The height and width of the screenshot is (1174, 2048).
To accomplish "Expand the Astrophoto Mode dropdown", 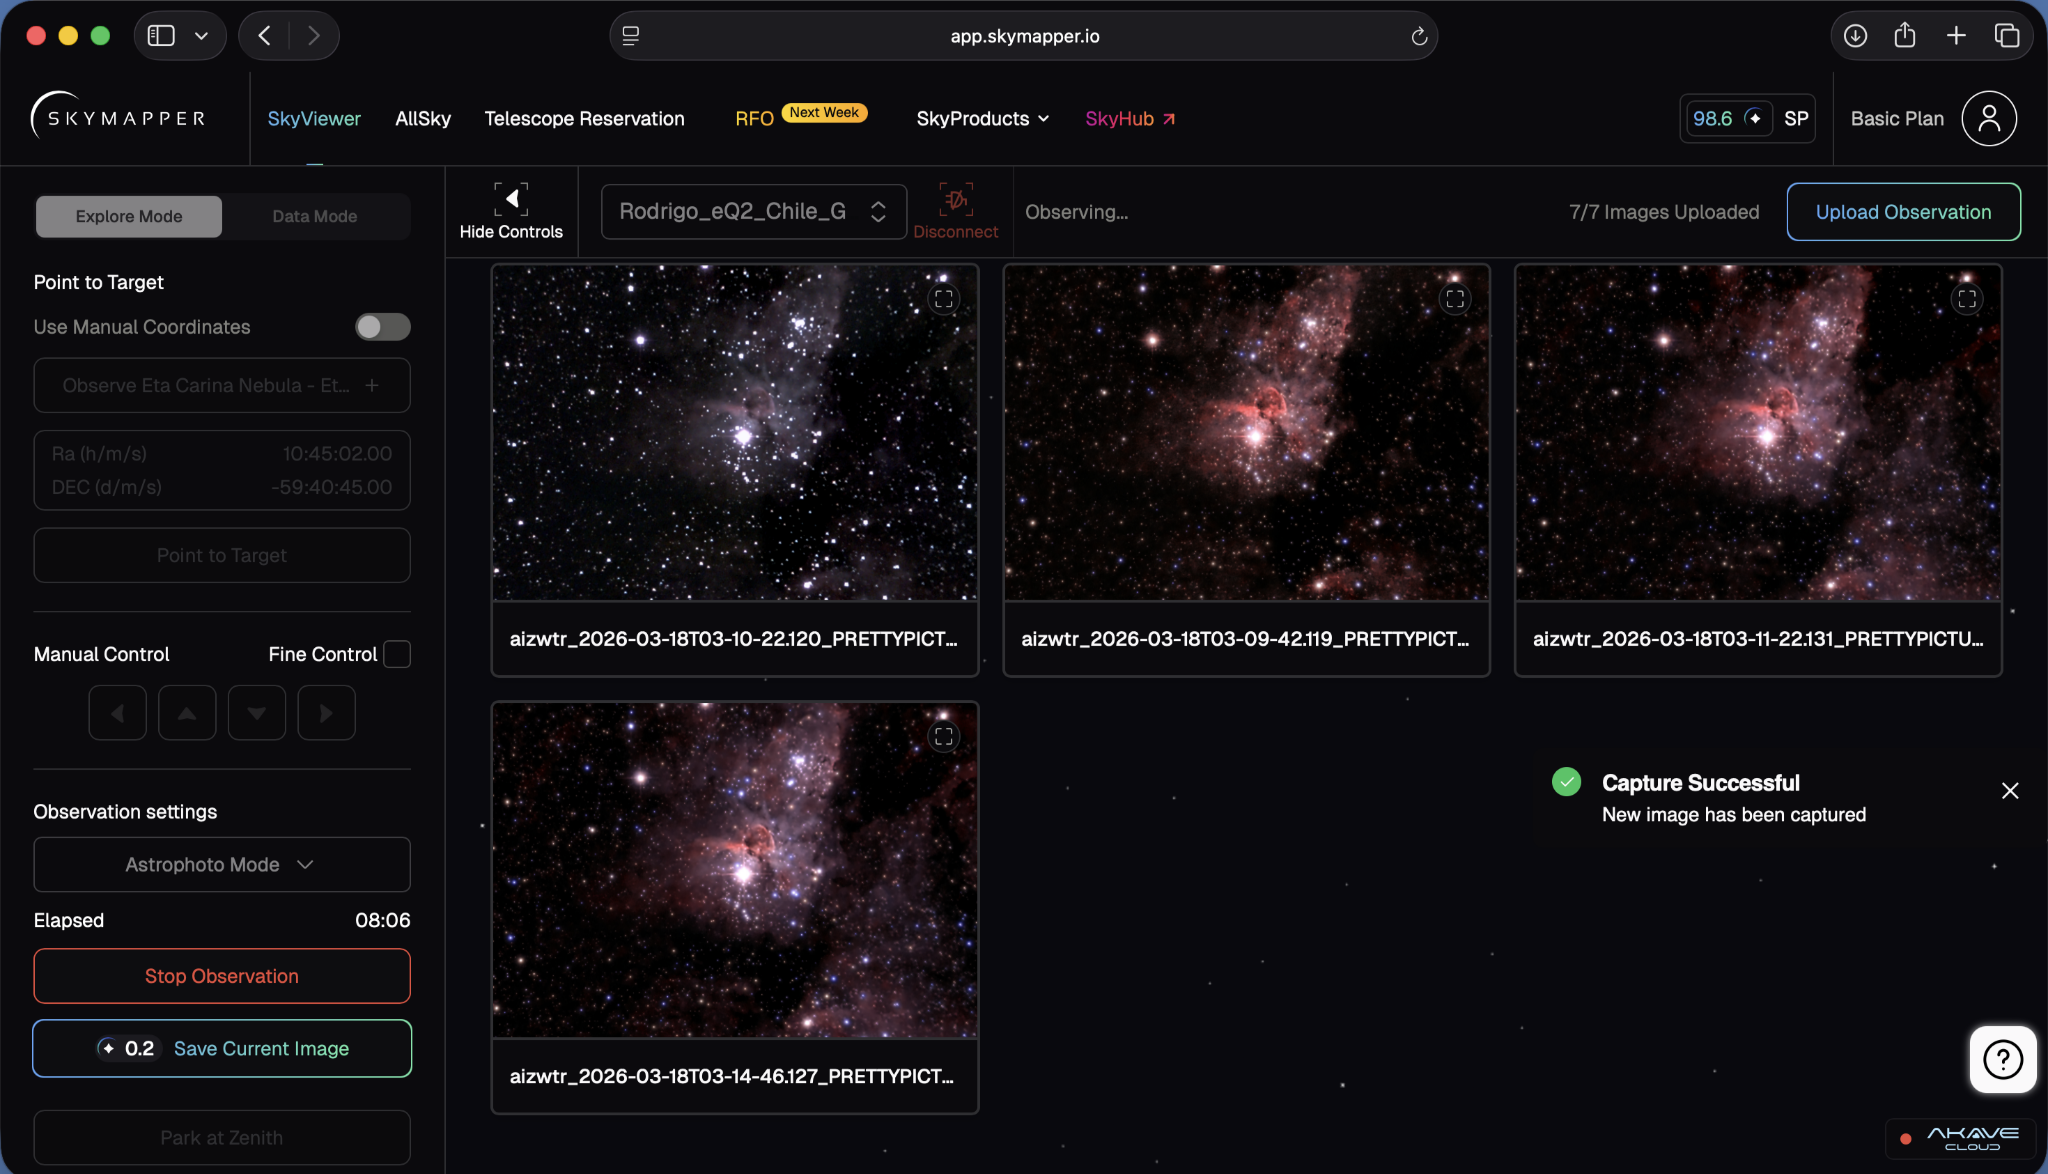I will tap(221, 864).
